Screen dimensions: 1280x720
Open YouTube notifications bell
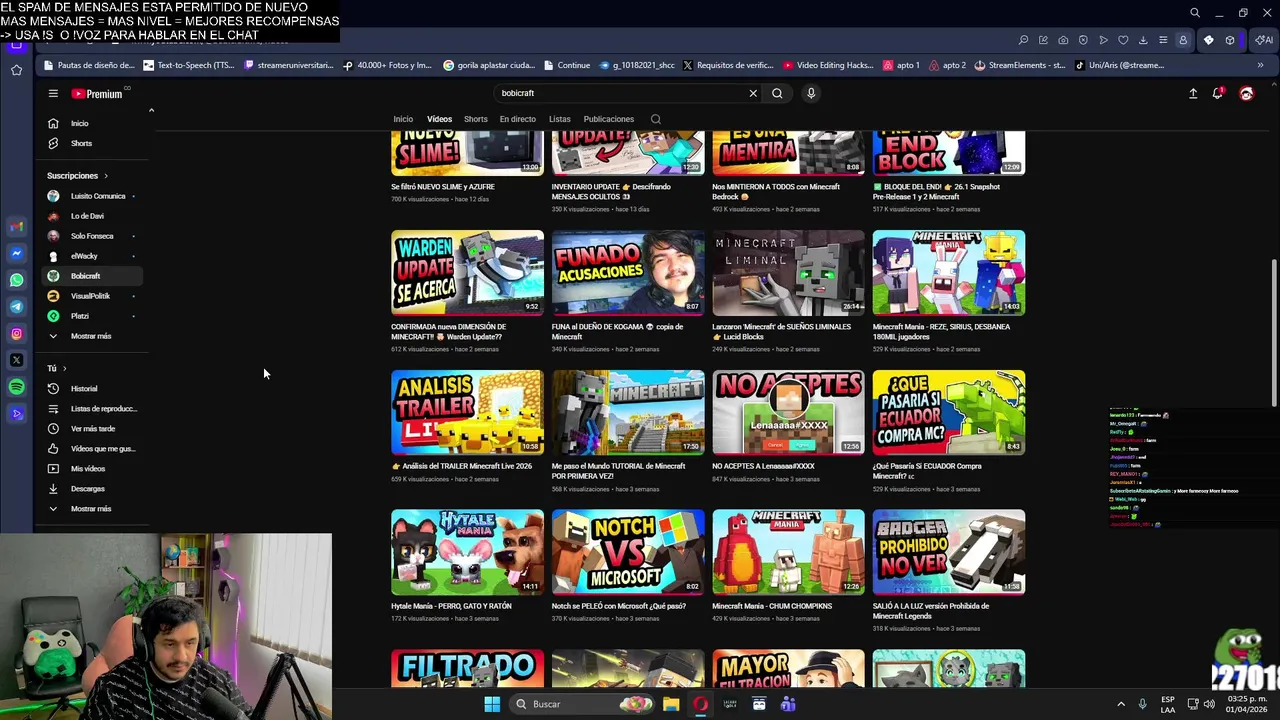1218,93
